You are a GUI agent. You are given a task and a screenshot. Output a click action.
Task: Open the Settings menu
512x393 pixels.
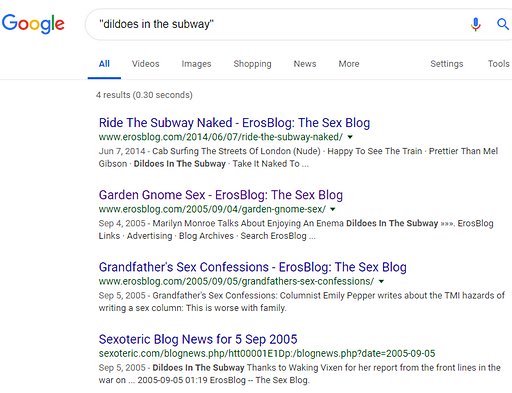click(447, 64)
